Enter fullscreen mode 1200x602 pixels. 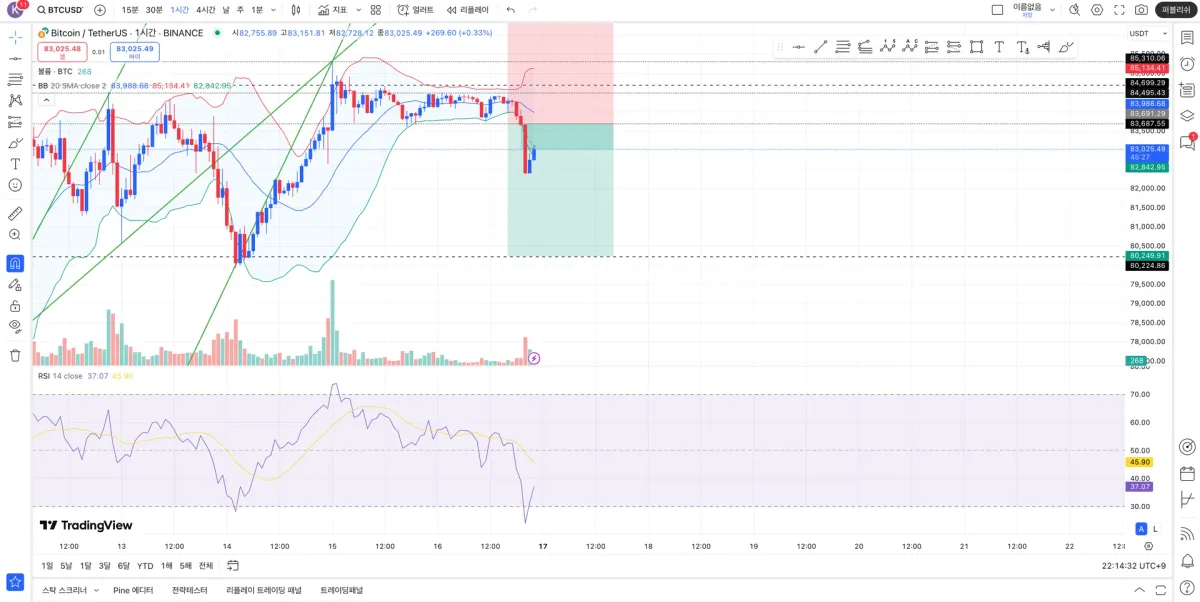click(x=1119, y=10)
